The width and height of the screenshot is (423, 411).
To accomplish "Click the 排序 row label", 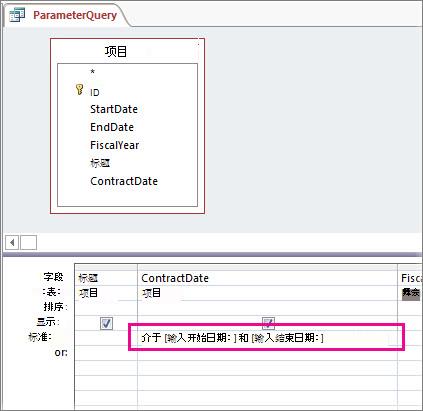I will coord(55,307).
